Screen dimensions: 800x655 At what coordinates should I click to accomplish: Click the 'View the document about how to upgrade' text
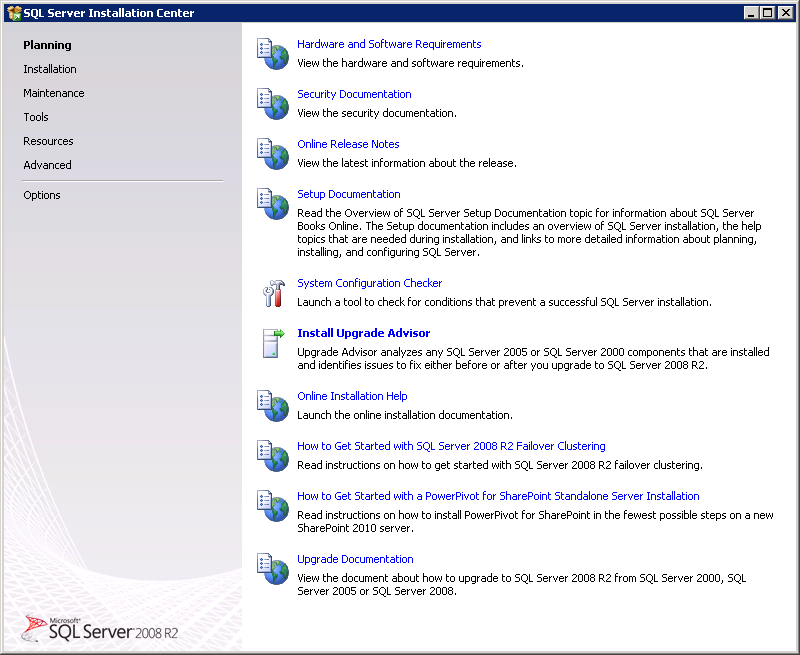pos(521,585)
